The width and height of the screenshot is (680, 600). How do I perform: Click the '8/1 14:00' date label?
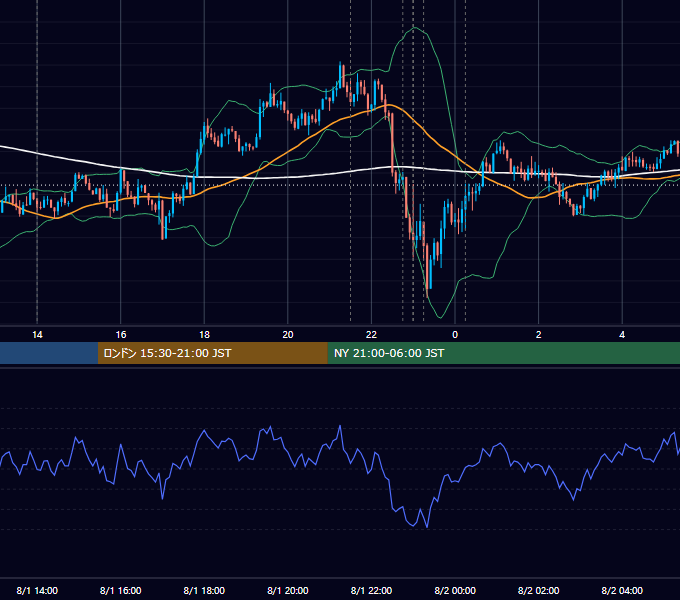point(37,591)
